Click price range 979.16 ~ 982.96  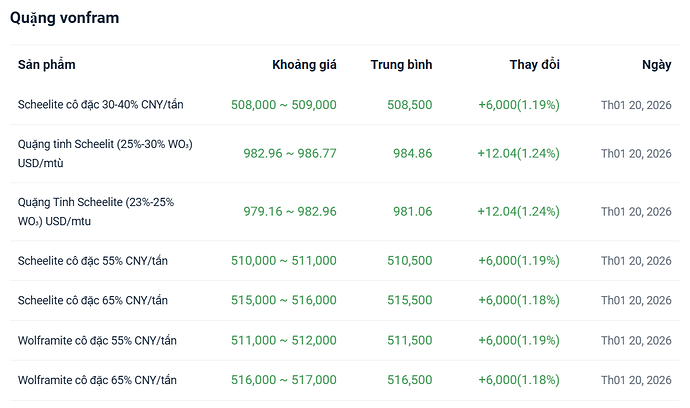[290, 211]
